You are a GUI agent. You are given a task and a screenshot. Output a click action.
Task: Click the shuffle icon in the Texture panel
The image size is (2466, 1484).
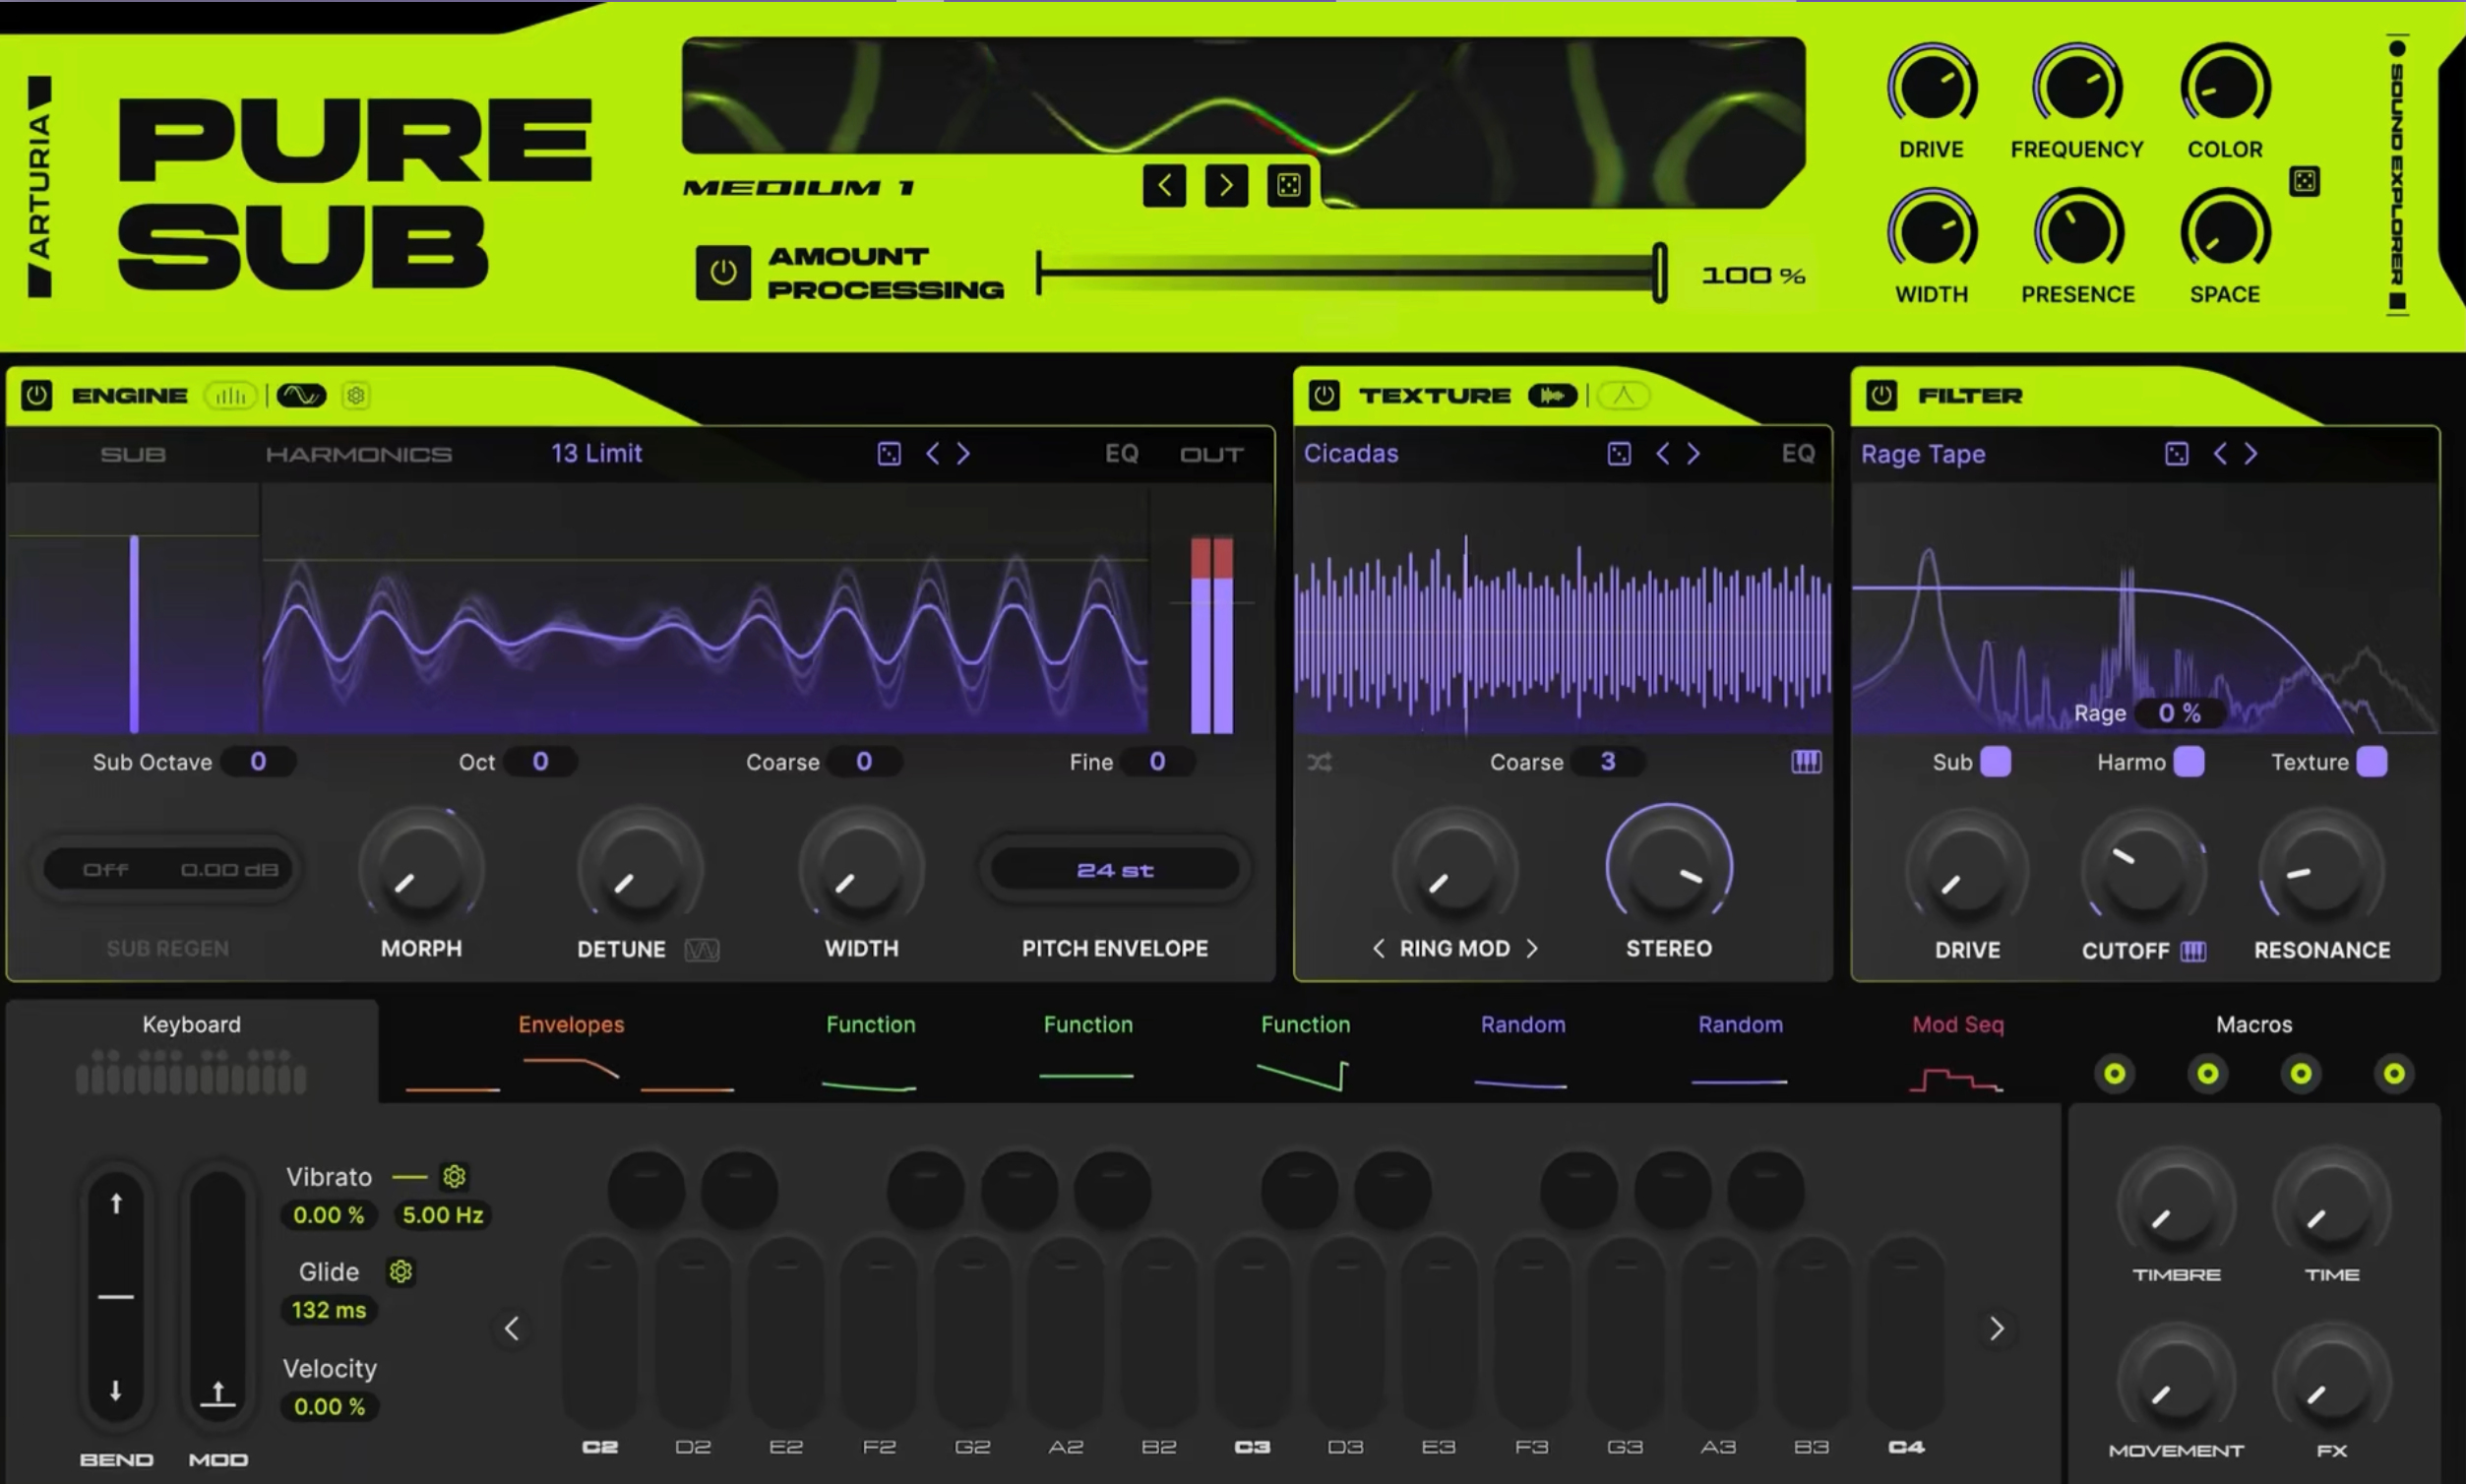tap(1320, 762)
